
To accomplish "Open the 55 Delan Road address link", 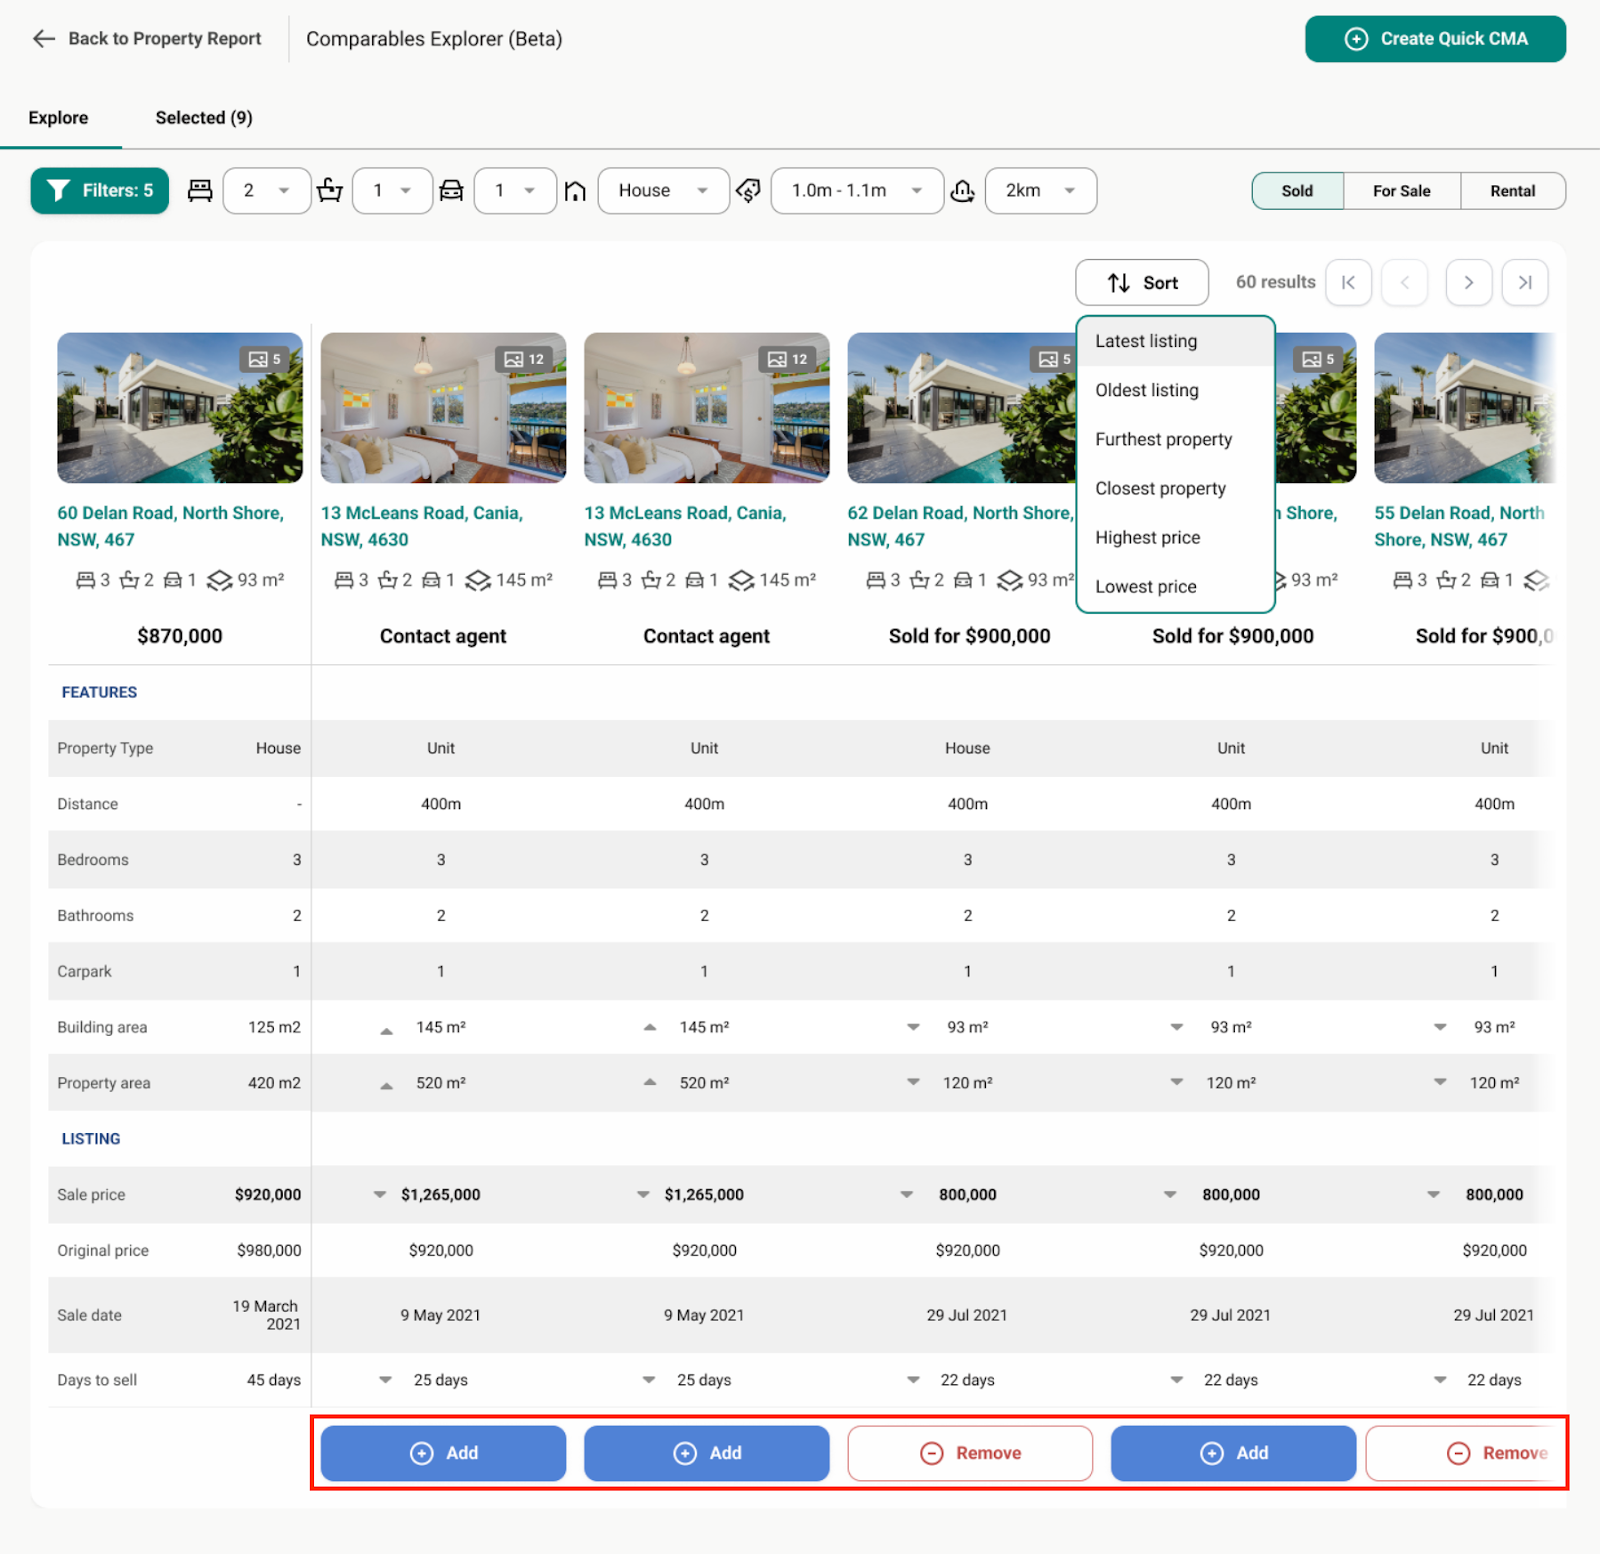I will 1458,526.
